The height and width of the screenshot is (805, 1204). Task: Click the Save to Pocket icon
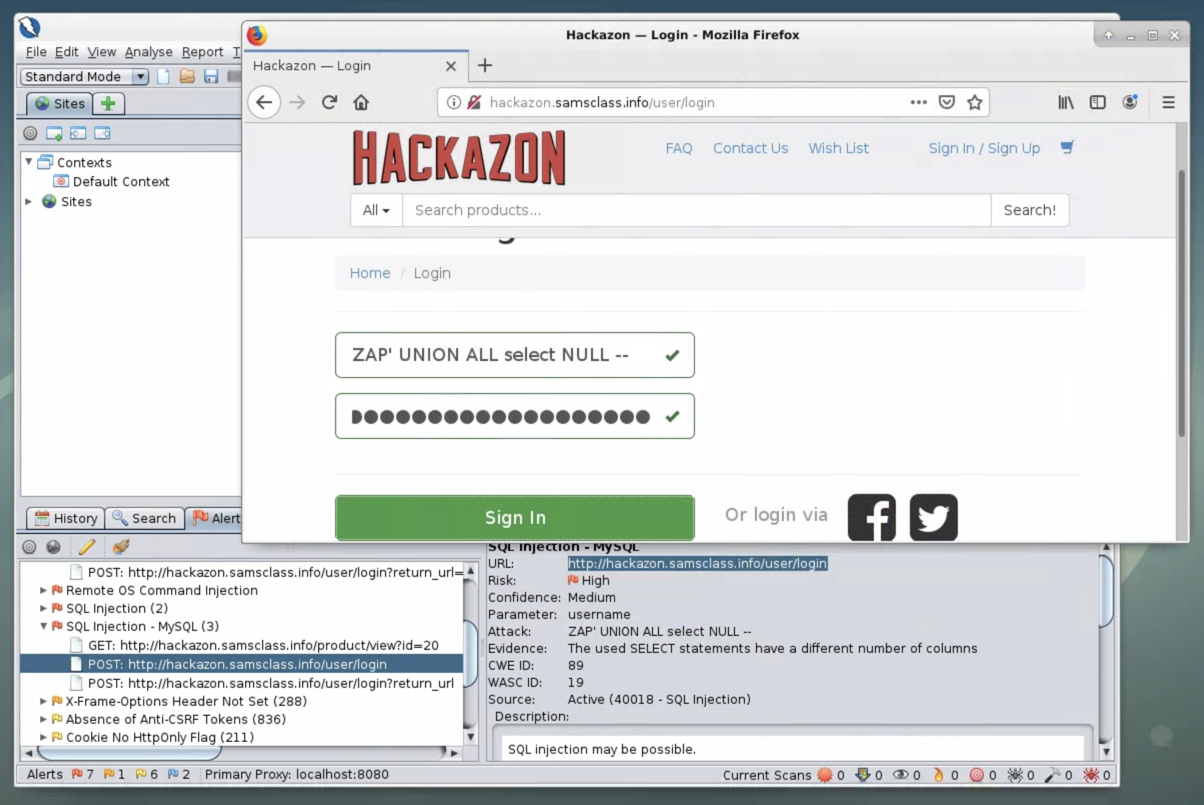click(946, 102)
